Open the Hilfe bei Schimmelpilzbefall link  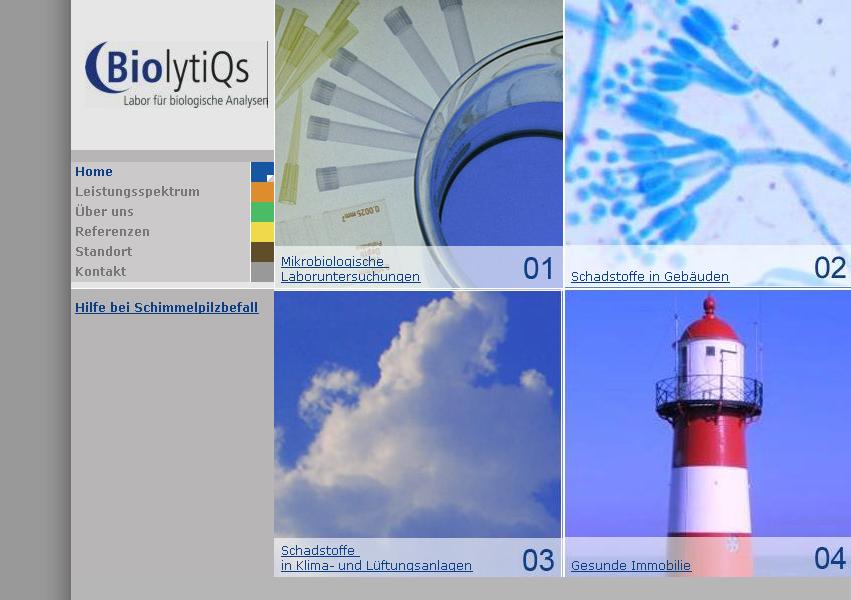coord(166,308)
